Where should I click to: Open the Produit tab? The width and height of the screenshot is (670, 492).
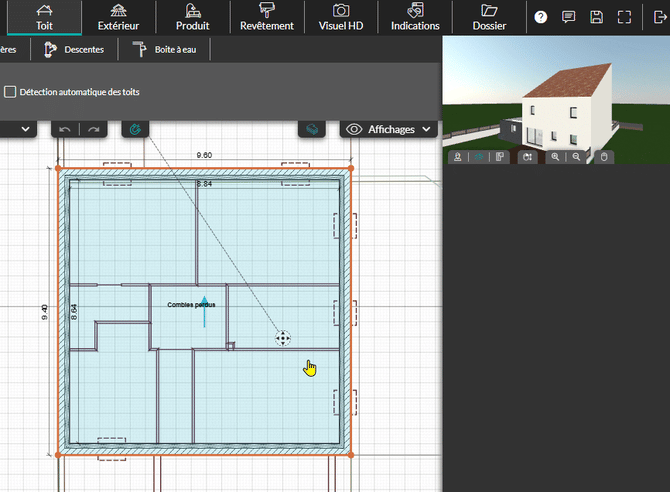(x=193, y=18)
